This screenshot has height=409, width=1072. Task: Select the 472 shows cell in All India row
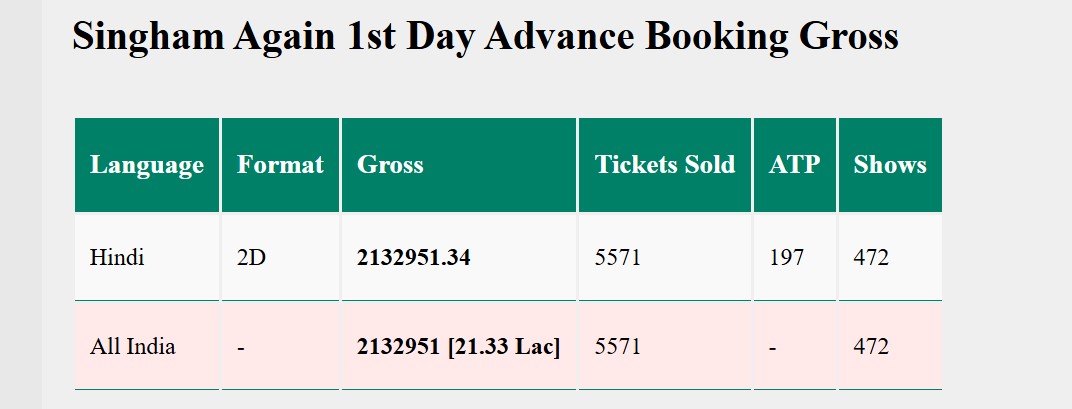click(x=870, y=347)
